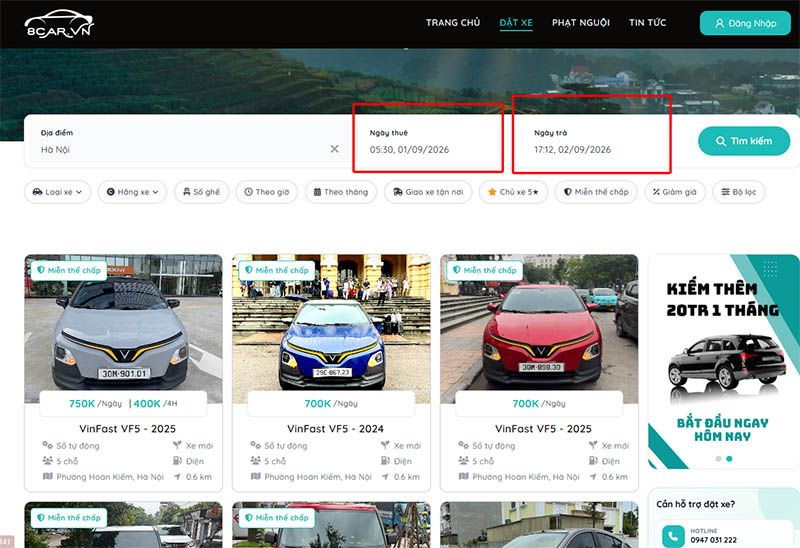
Task: Toggle the Giảm giá filter
Action: coord(674,192)
